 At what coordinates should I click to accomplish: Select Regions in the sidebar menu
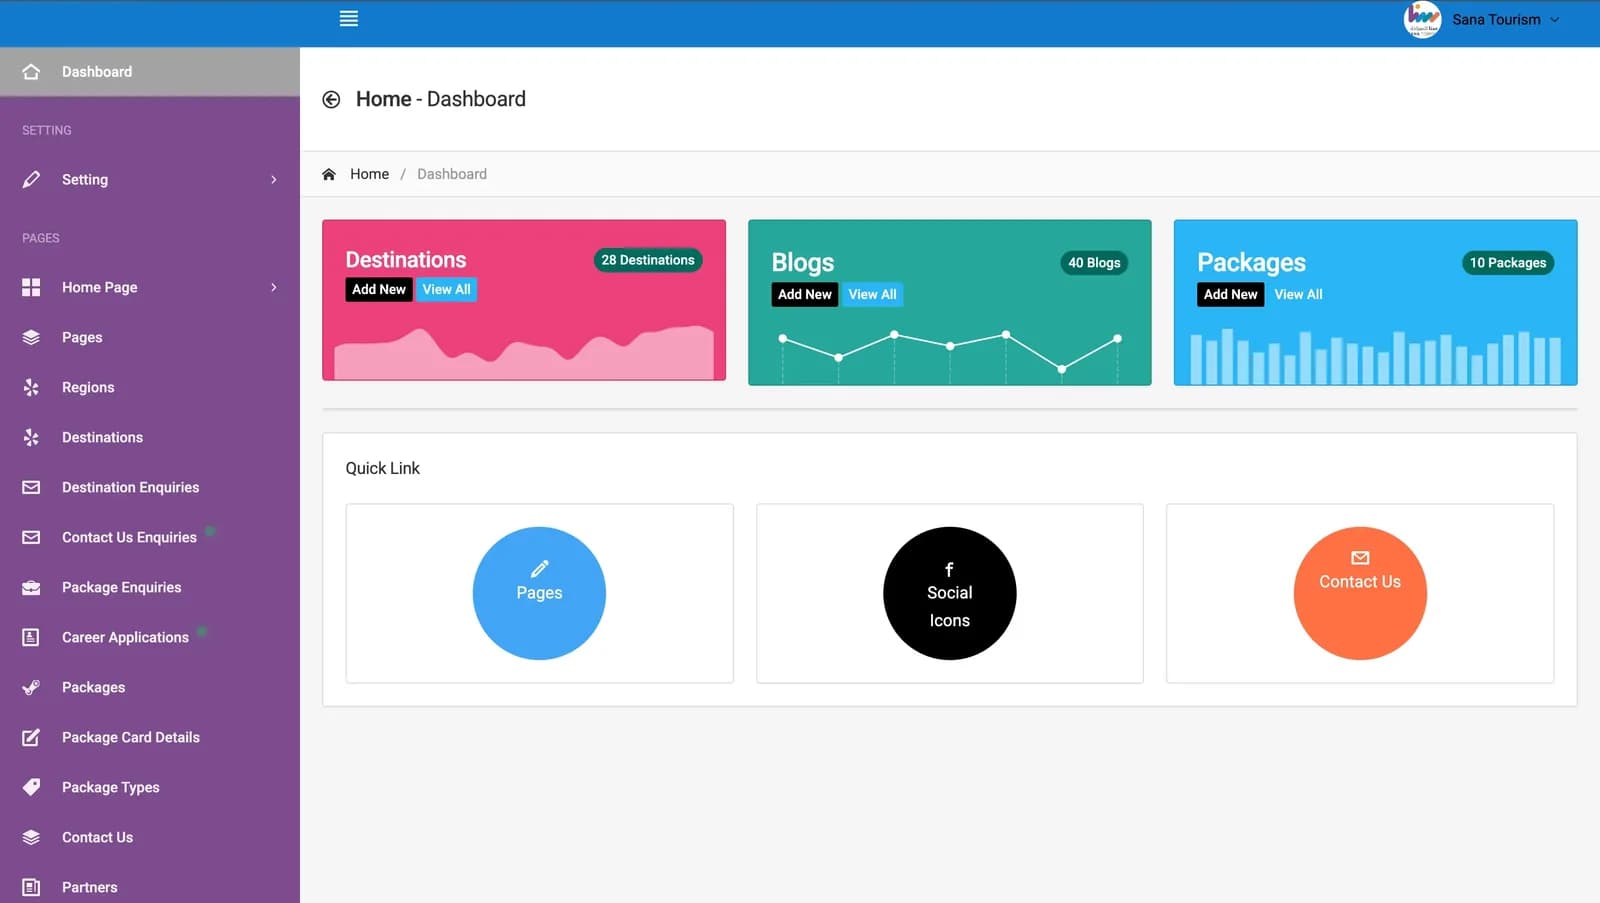tap(150, 387)
